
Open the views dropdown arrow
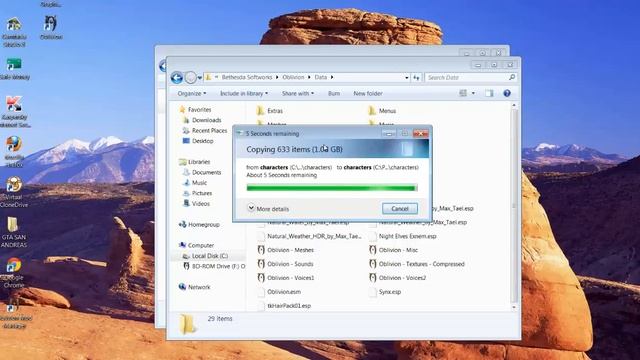(x=473, y=93)
